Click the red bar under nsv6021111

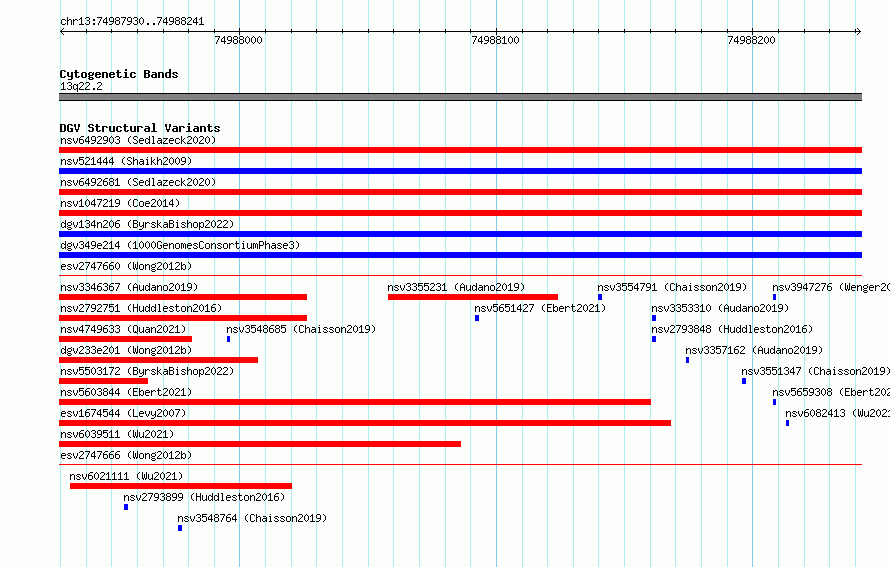coord(180,486)
